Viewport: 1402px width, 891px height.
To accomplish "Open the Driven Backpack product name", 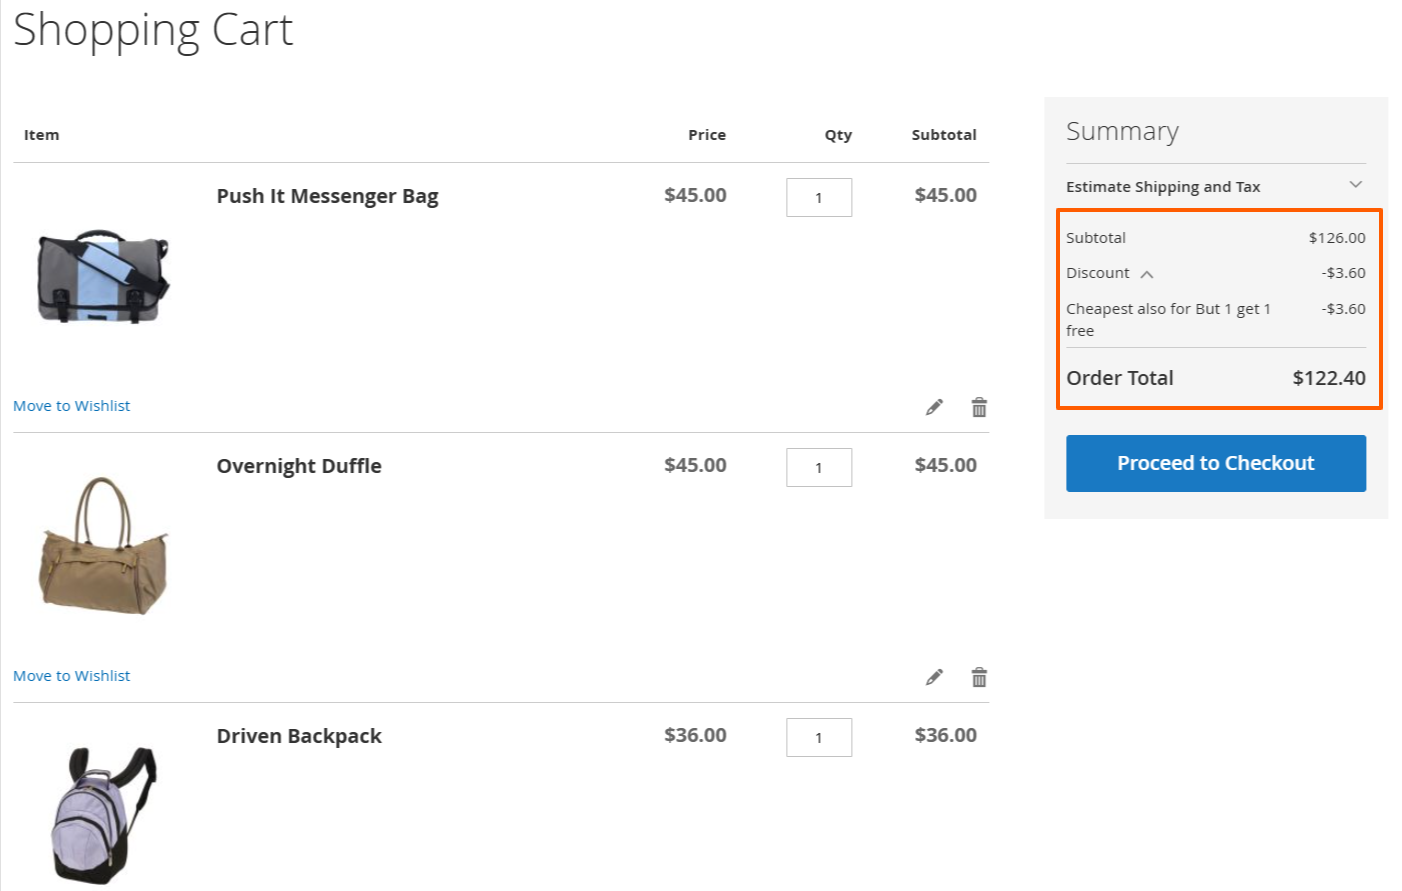I will click(299, 736).
